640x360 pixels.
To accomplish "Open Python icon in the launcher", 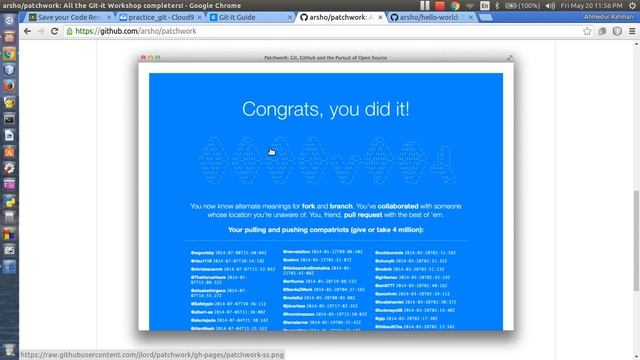I will pos(9,201).
